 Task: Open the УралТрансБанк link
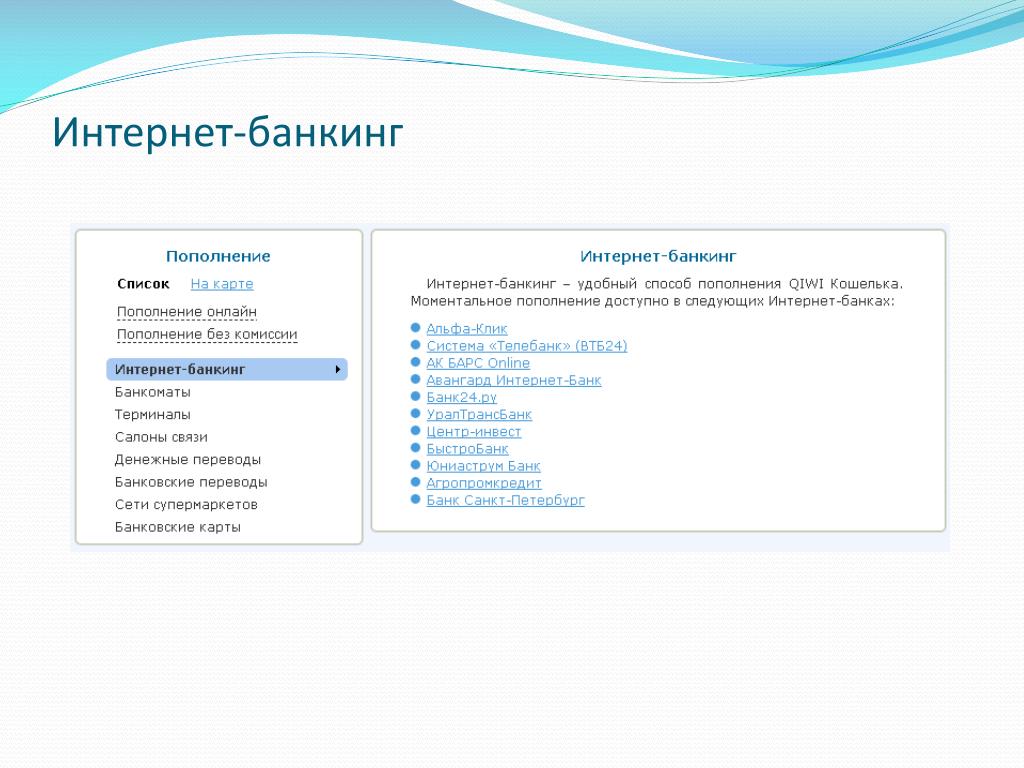tap(479, 414)
